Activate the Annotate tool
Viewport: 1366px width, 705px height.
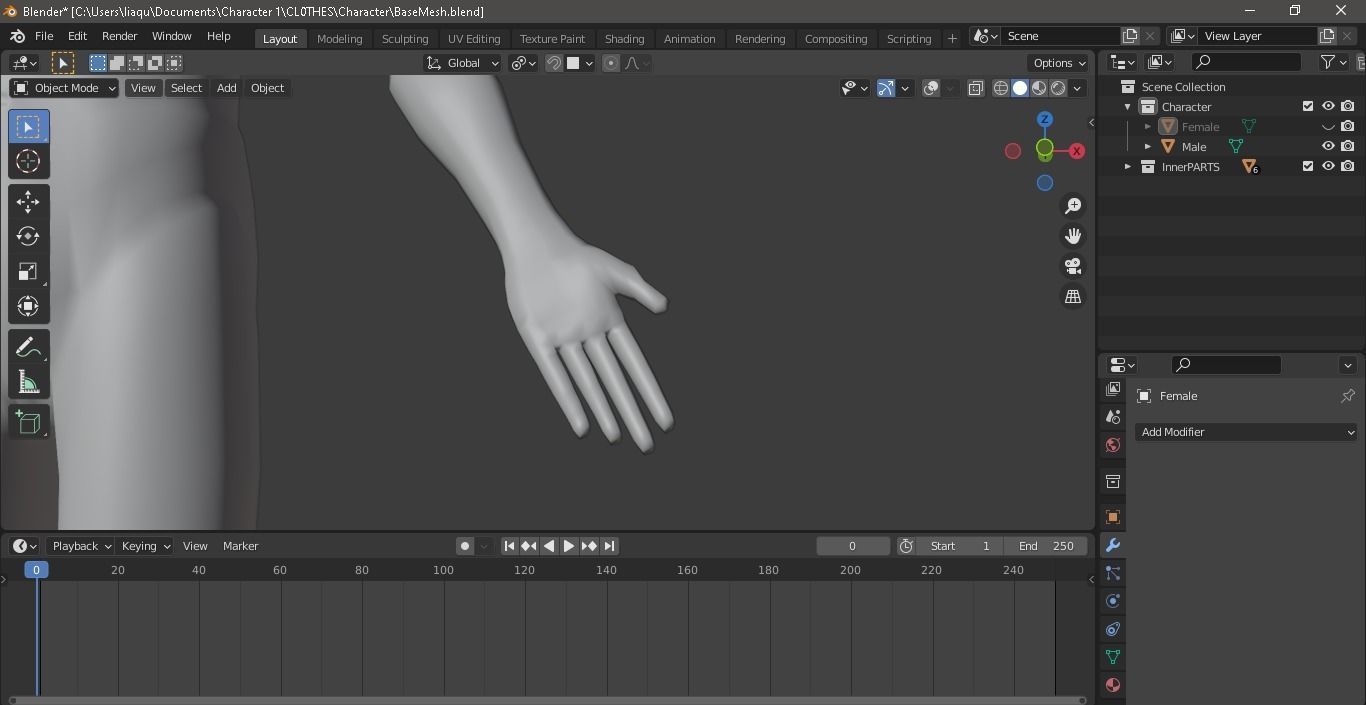pos(28,347)
